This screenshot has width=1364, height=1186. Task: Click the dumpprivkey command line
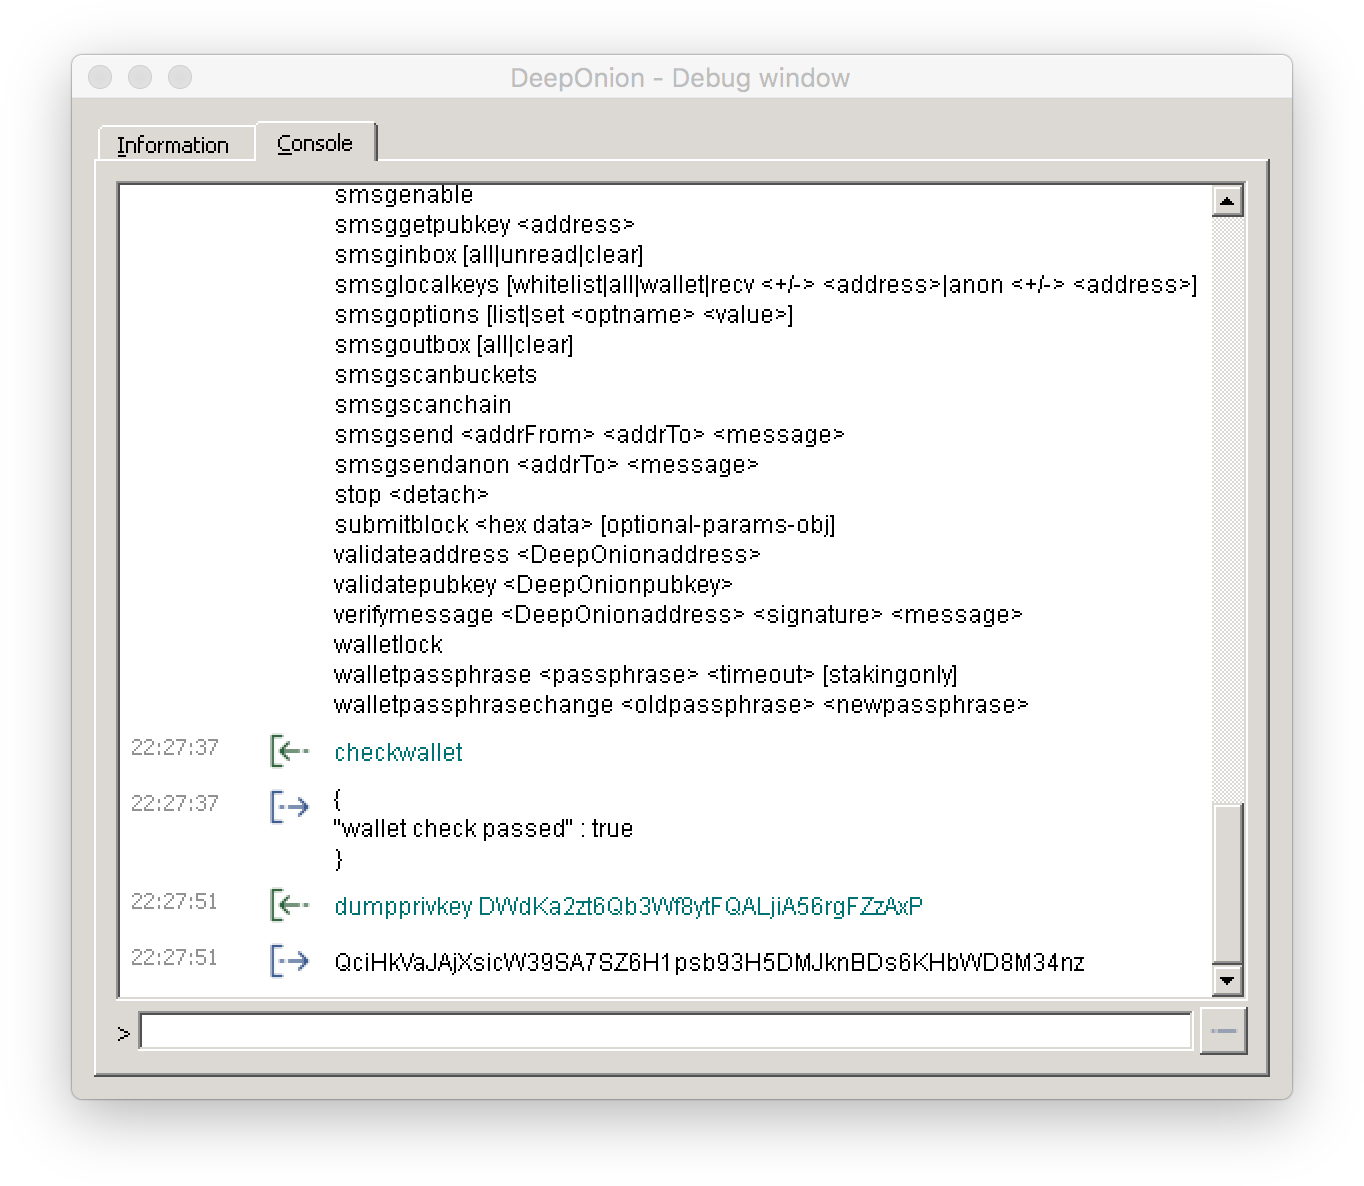point(628,906)
